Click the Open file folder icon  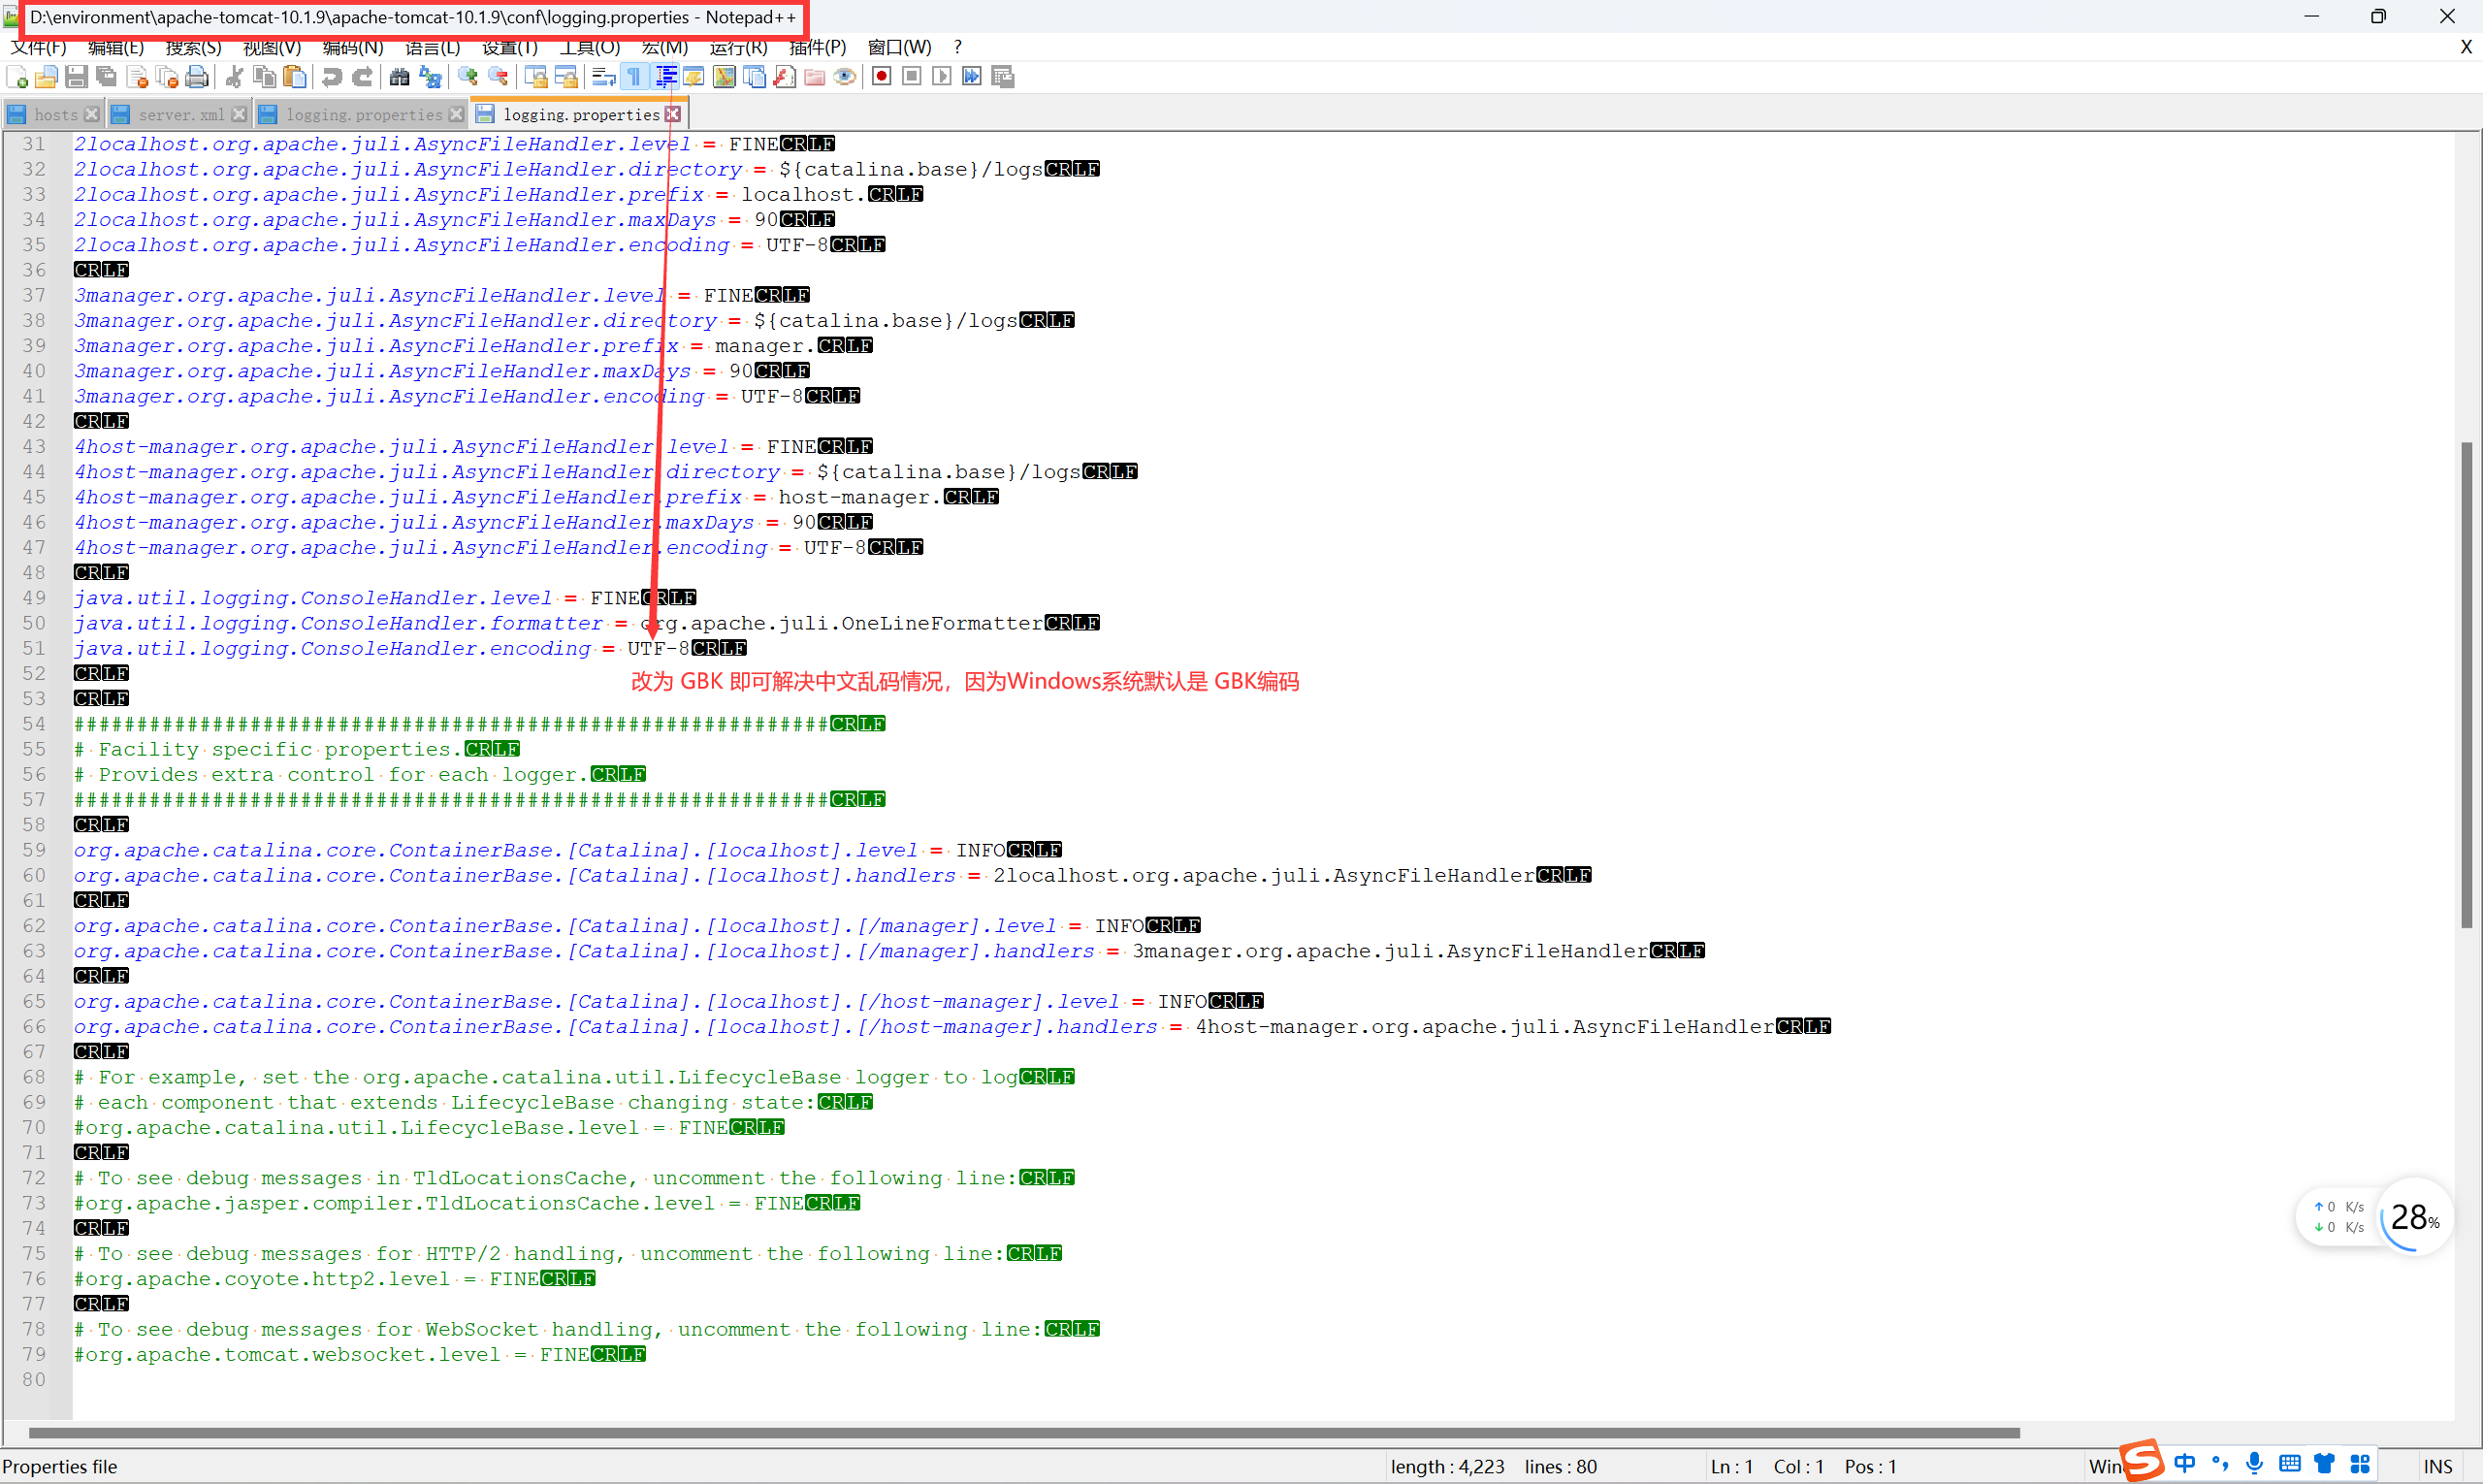46,77
